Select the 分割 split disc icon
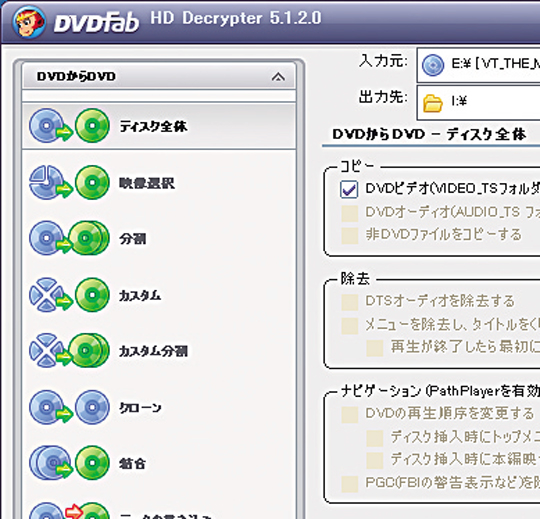This screenshot has height=519, width=540. (69, 238)
